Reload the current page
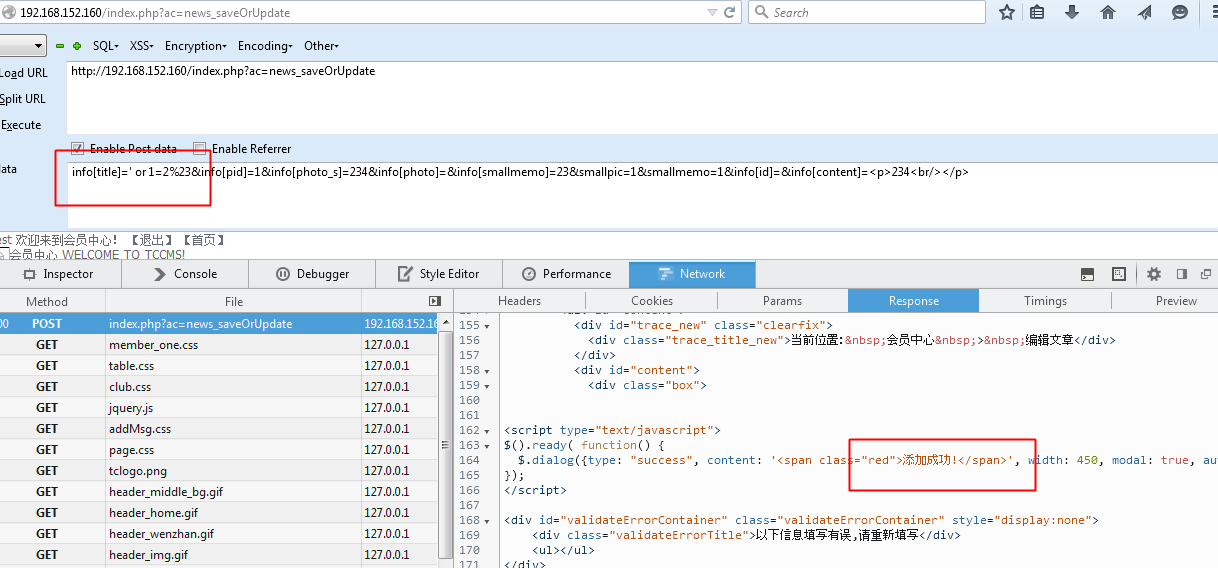Image resolution: width=1218 pixels, height=568 pixels. point(730,12)
